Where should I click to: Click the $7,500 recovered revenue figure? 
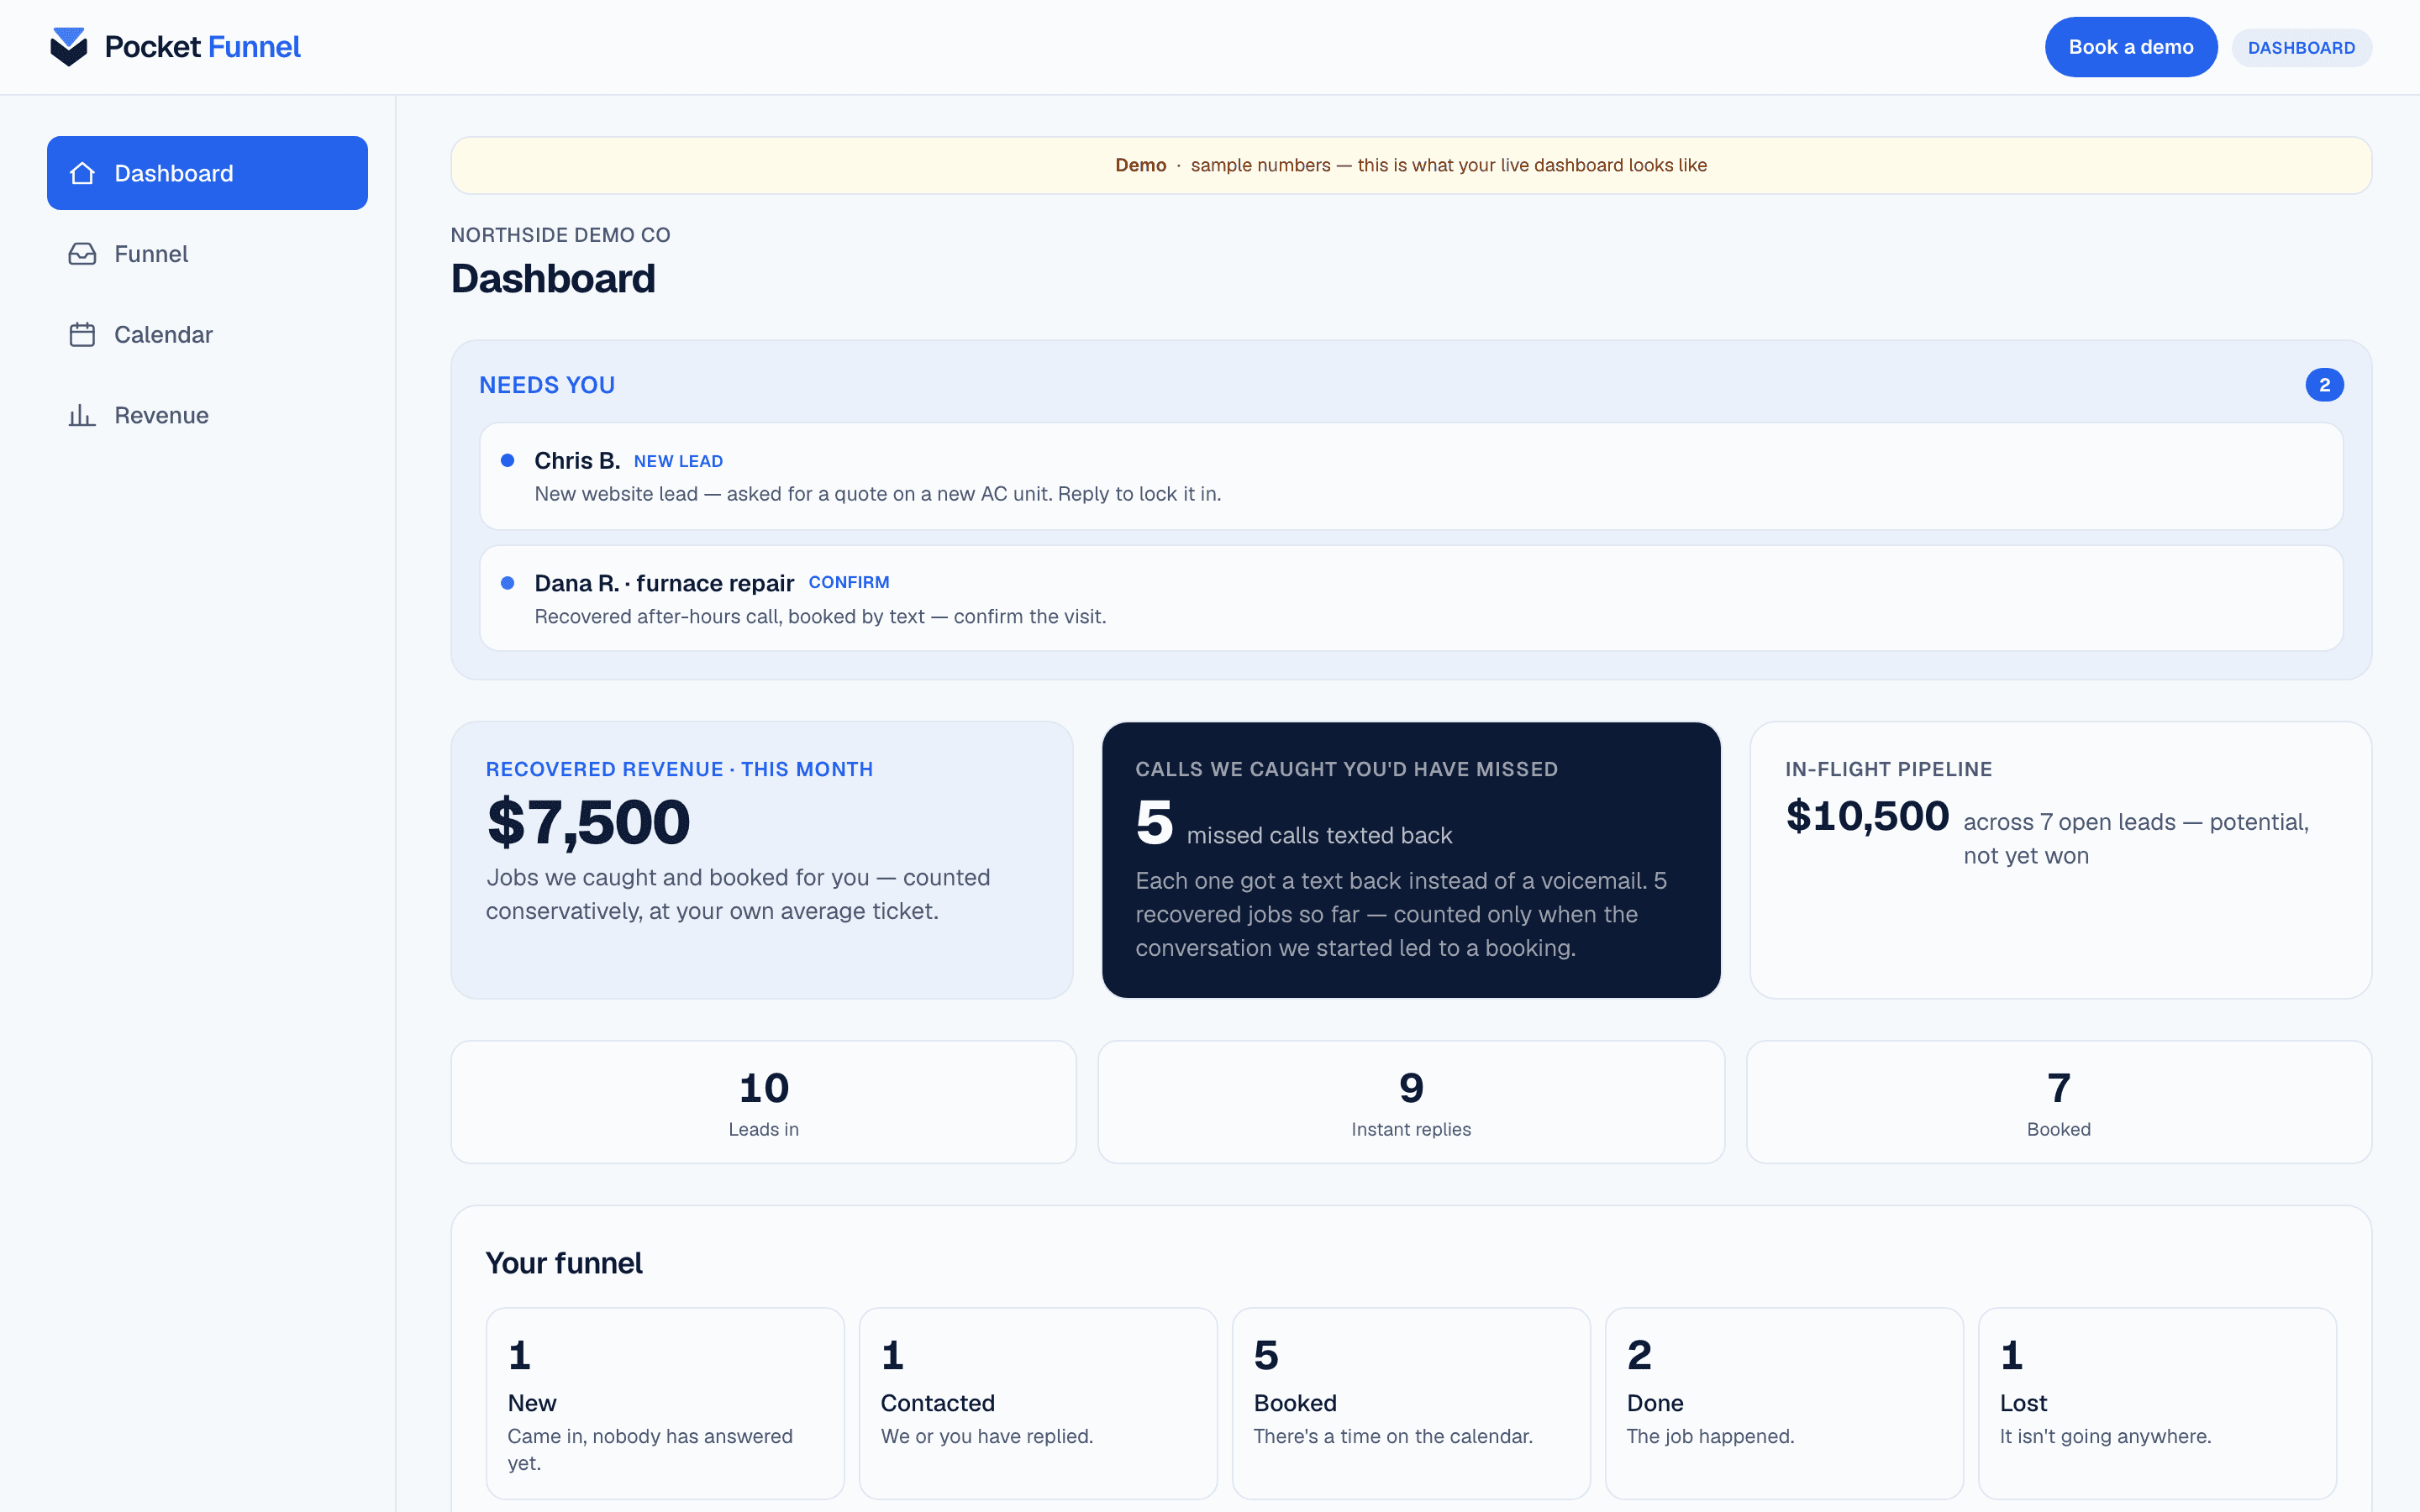click(x=588, y=822)
